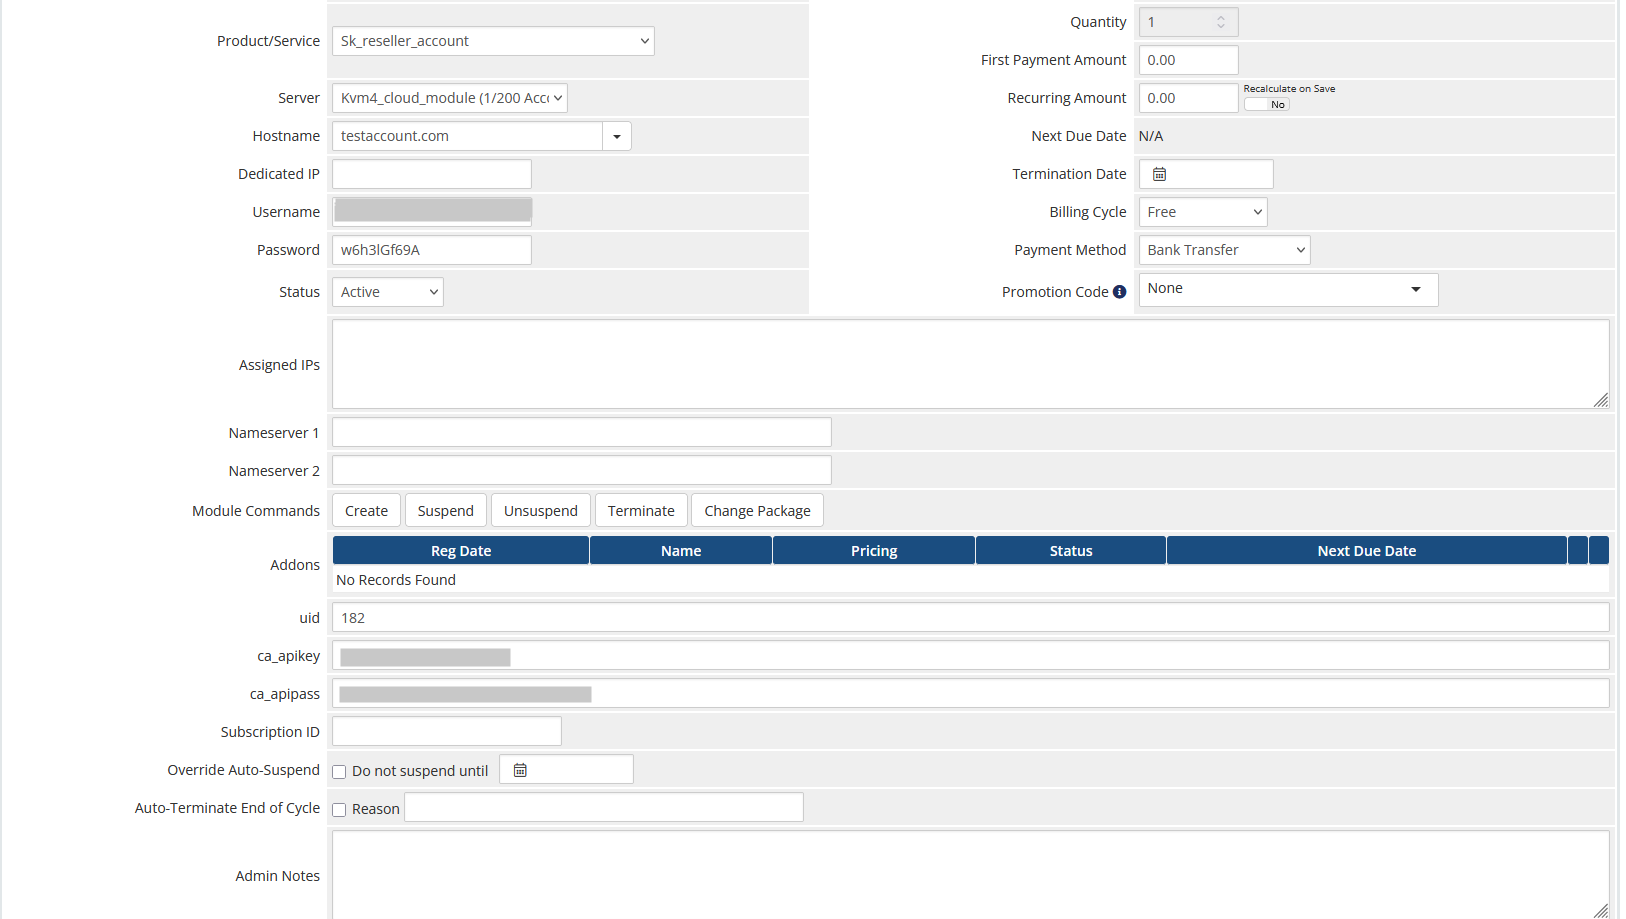The height and width of the screenshot is (919, 1626).
Task: Click the calendar icon beside Do not suspend until
Action: 520,770
